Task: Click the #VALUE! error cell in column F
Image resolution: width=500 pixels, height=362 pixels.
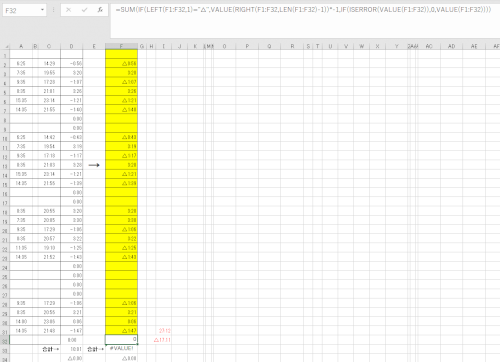Action: pyautogui.click(x=121, y=349)
